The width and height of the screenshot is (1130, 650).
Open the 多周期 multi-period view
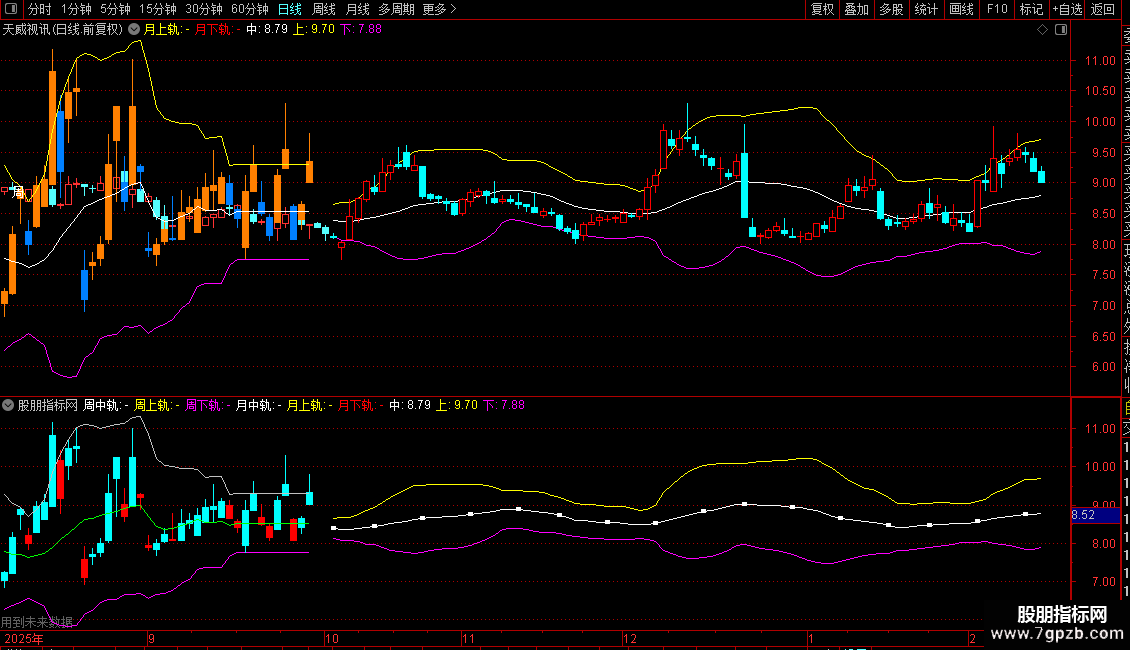coord(396,9)
